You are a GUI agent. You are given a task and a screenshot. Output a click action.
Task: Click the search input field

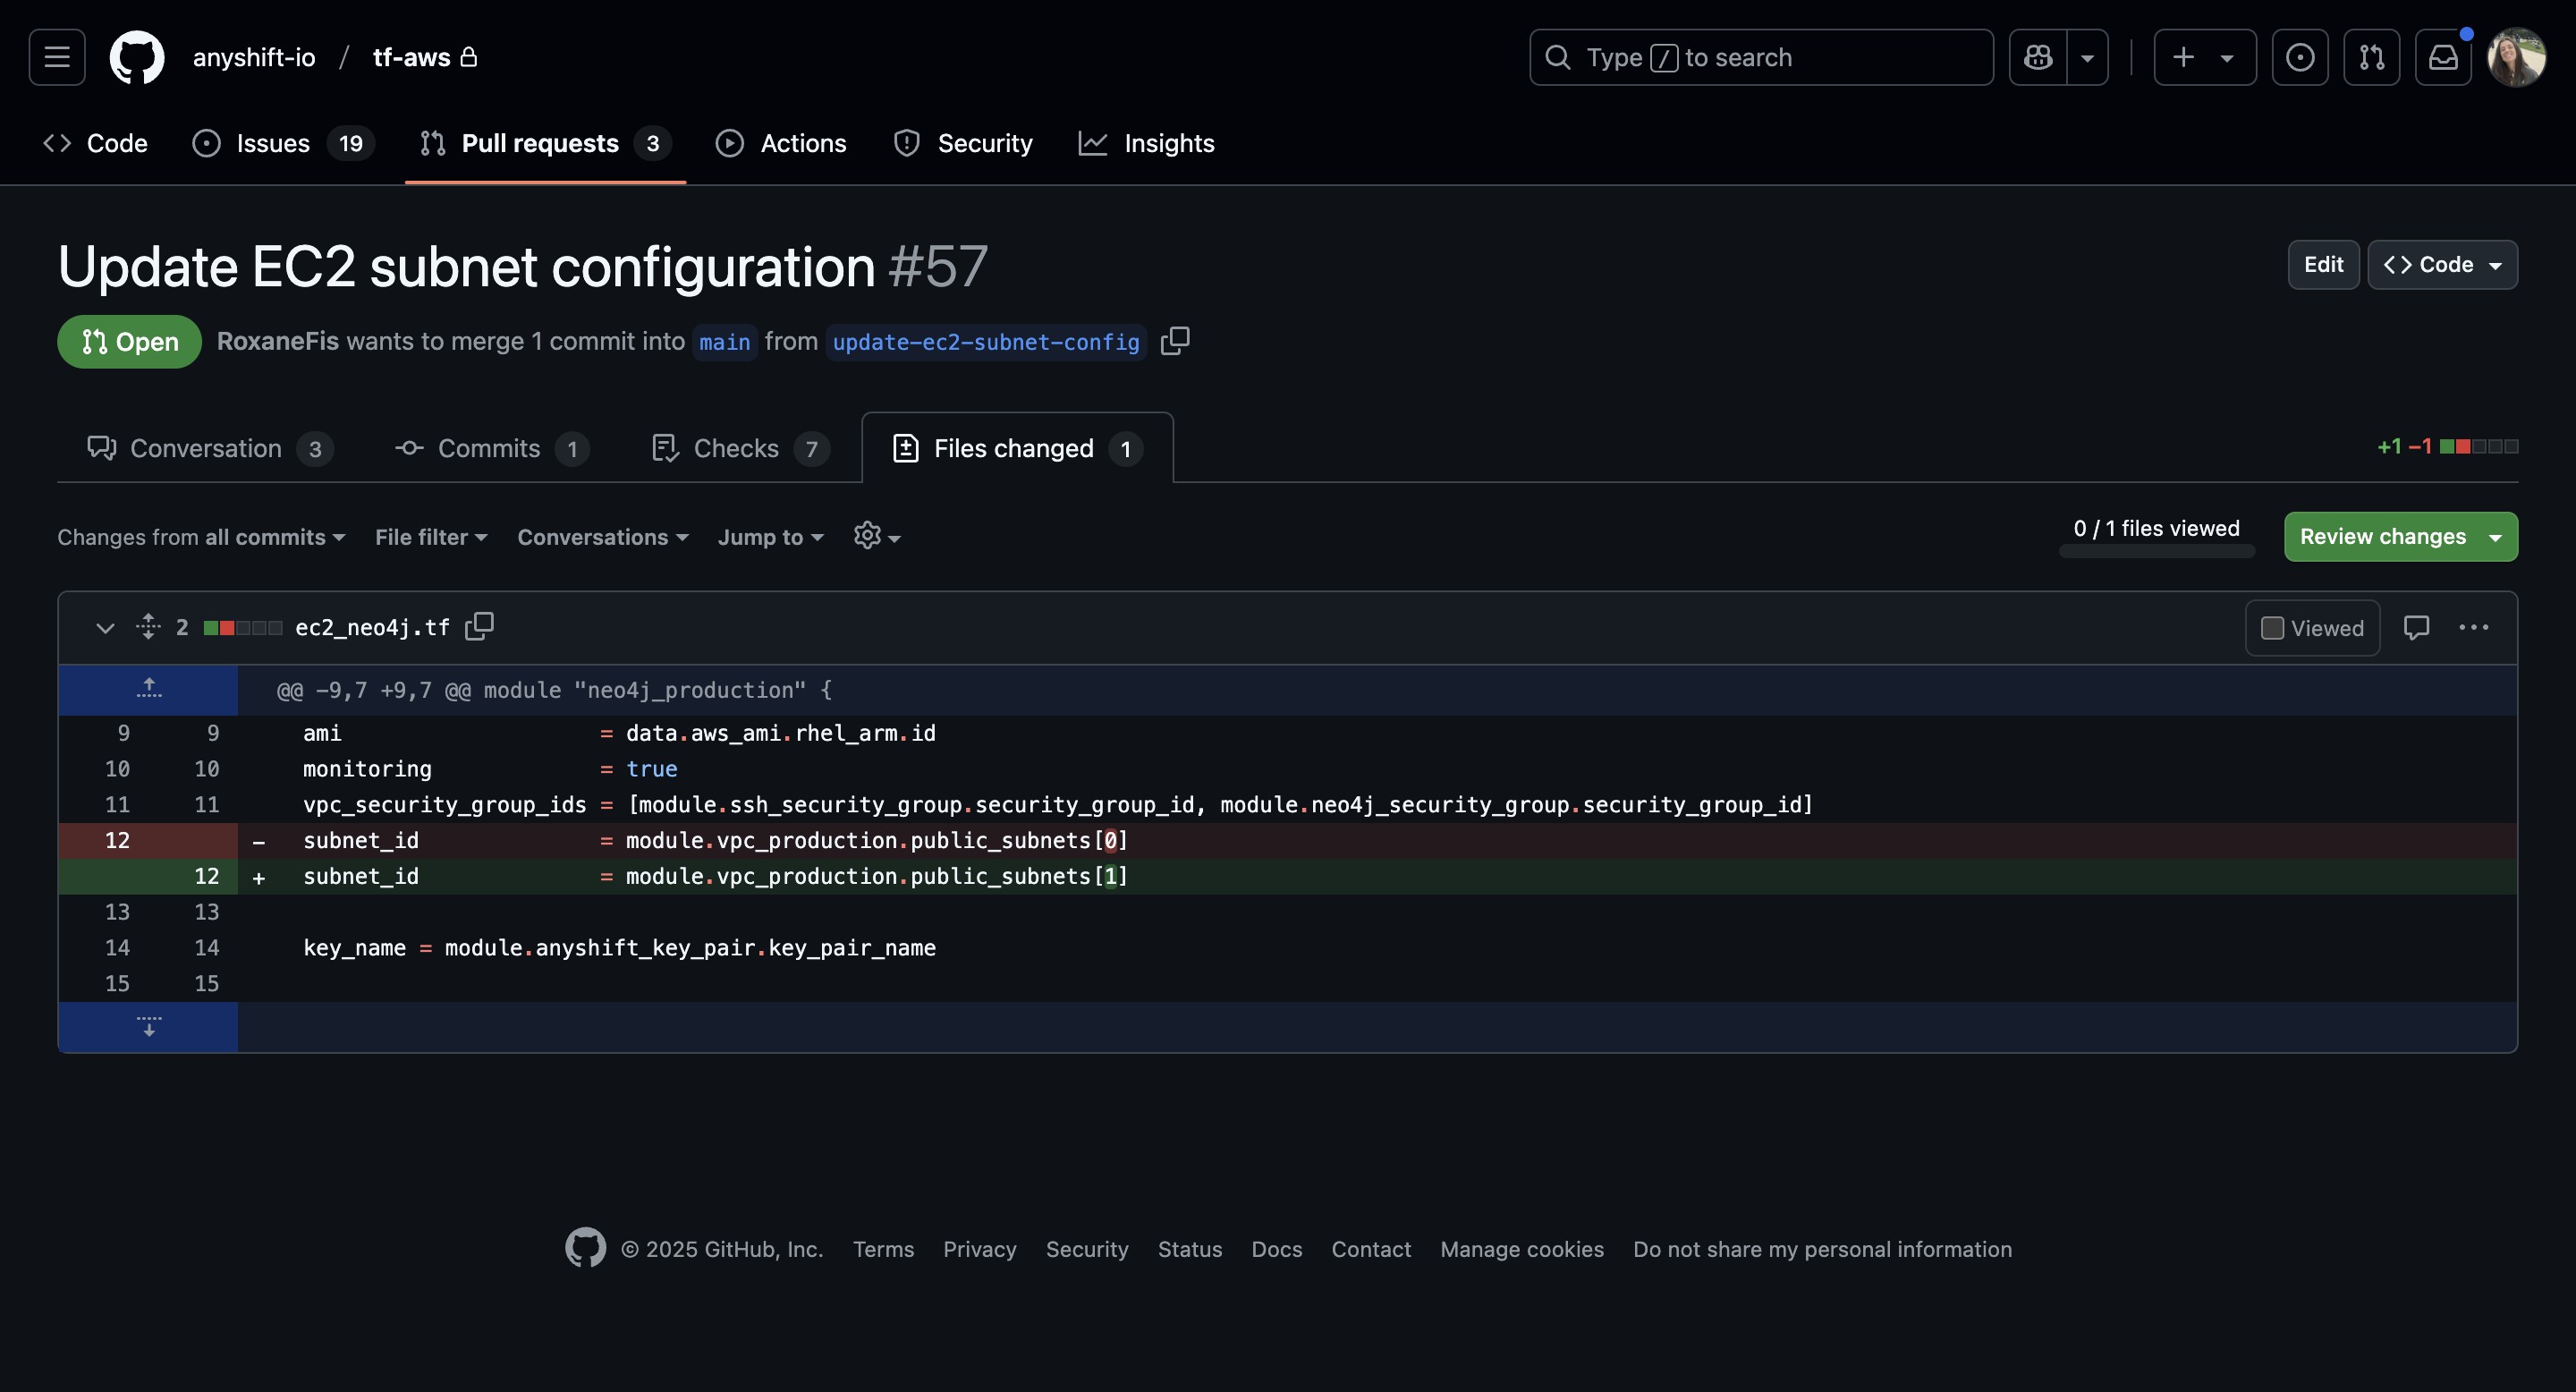coord(1760,57)
